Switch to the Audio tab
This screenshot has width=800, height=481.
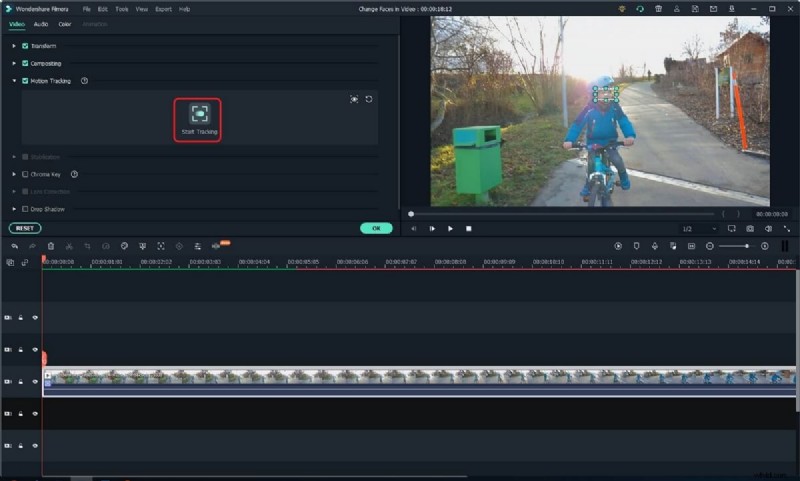click(x=41, y=24)
